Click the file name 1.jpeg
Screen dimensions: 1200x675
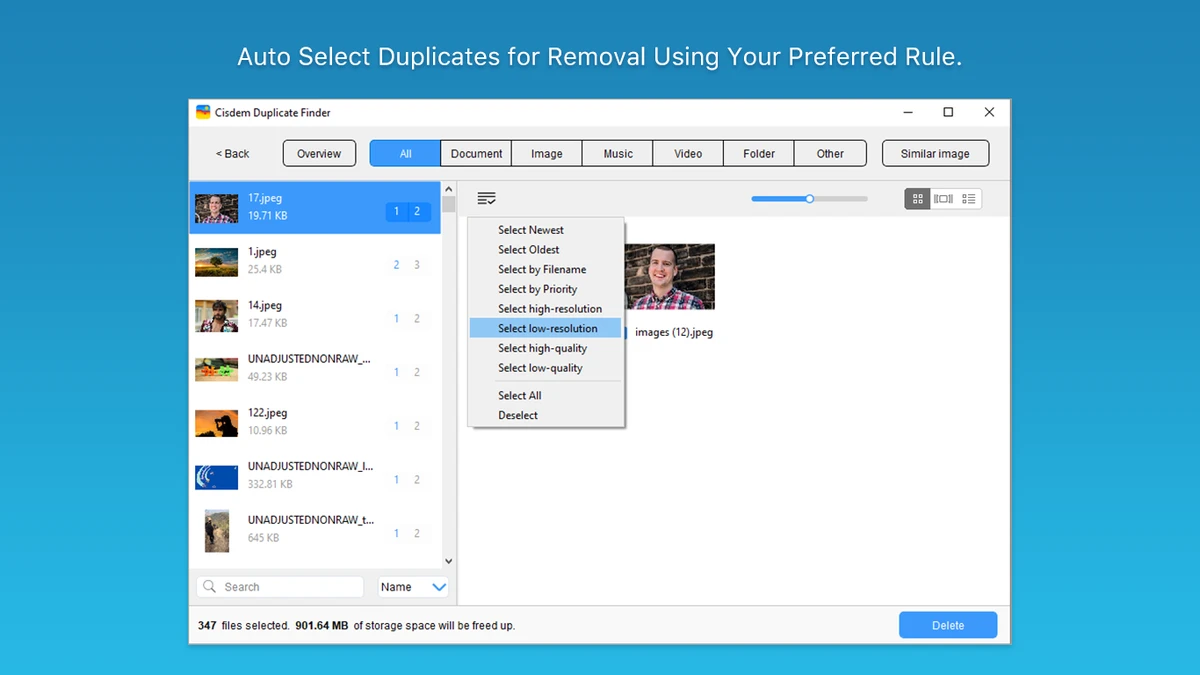(x=262, y=252)
